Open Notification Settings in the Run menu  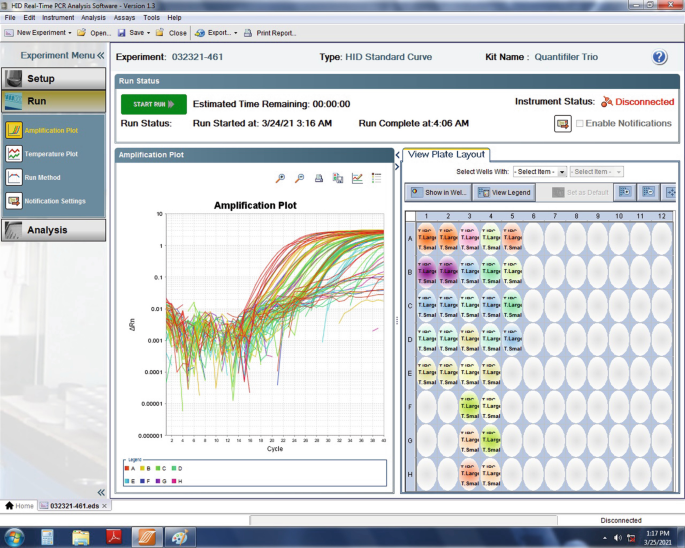[x=57, y=201]
